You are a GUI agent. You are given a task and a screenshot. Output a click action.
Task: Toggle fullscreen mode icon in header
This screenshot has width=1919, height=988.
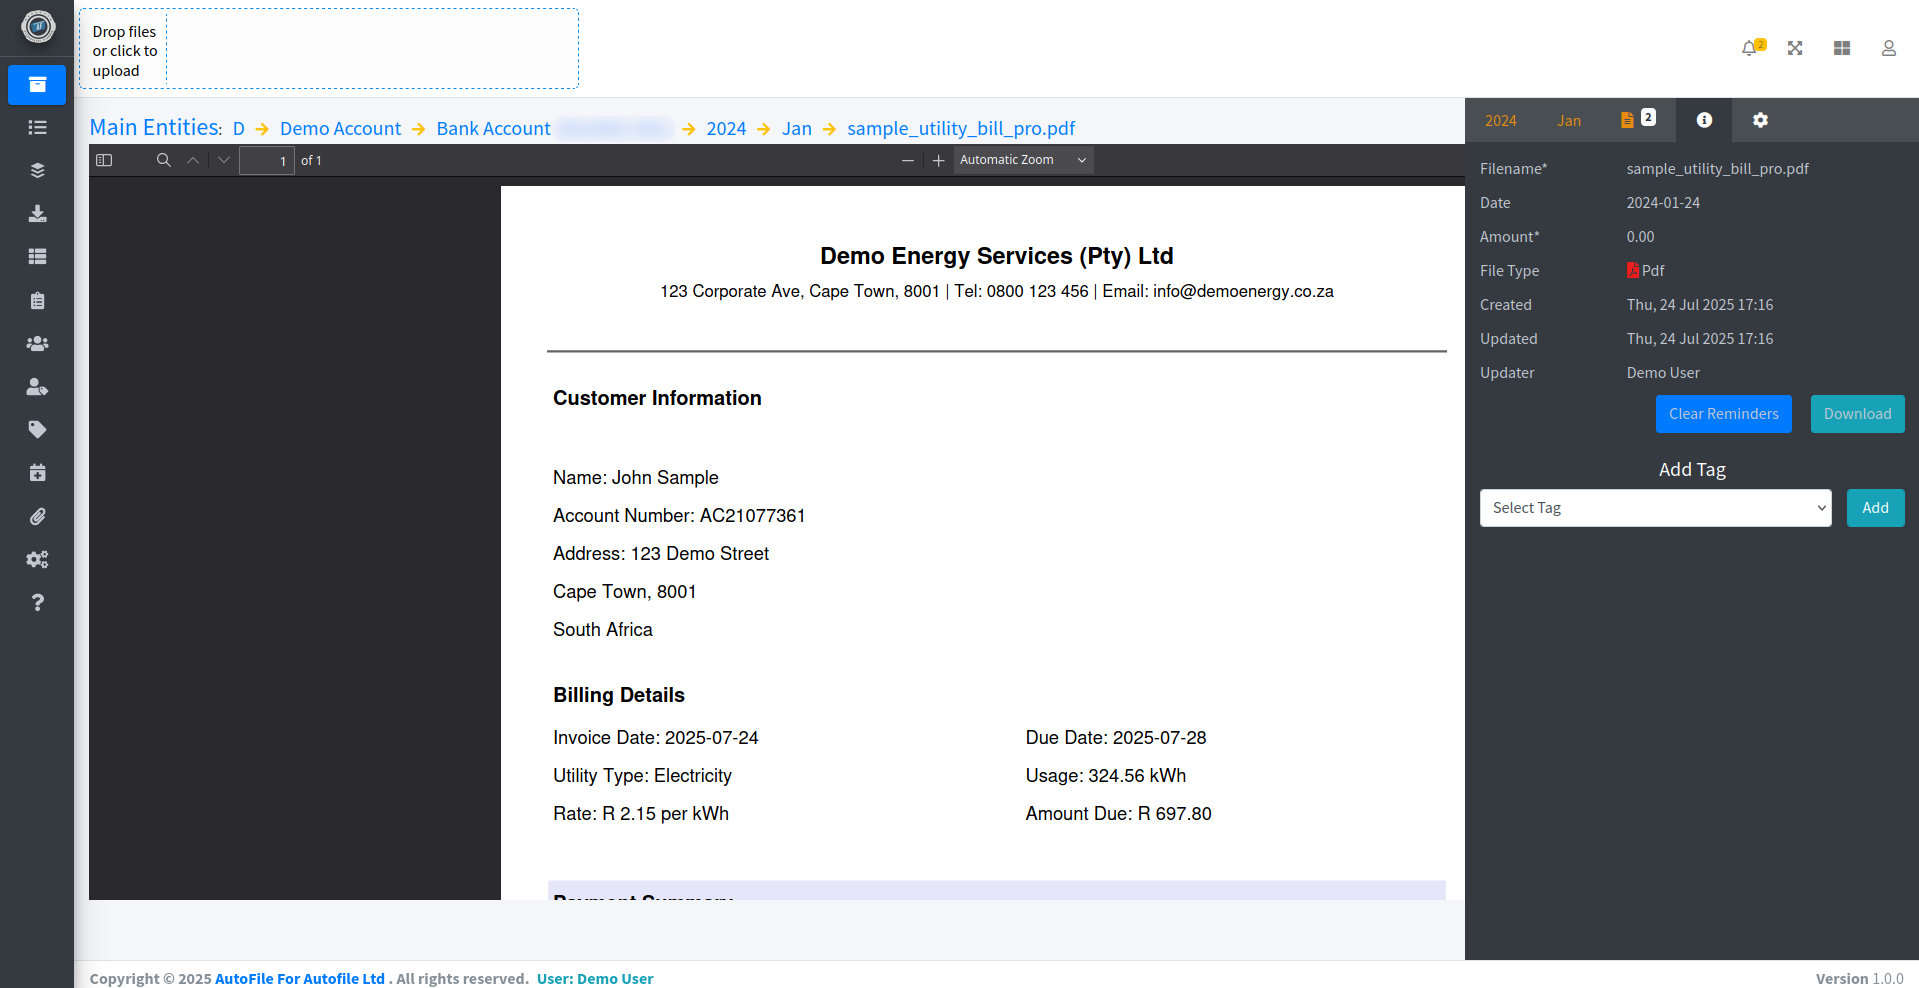tap(1795, 48)
